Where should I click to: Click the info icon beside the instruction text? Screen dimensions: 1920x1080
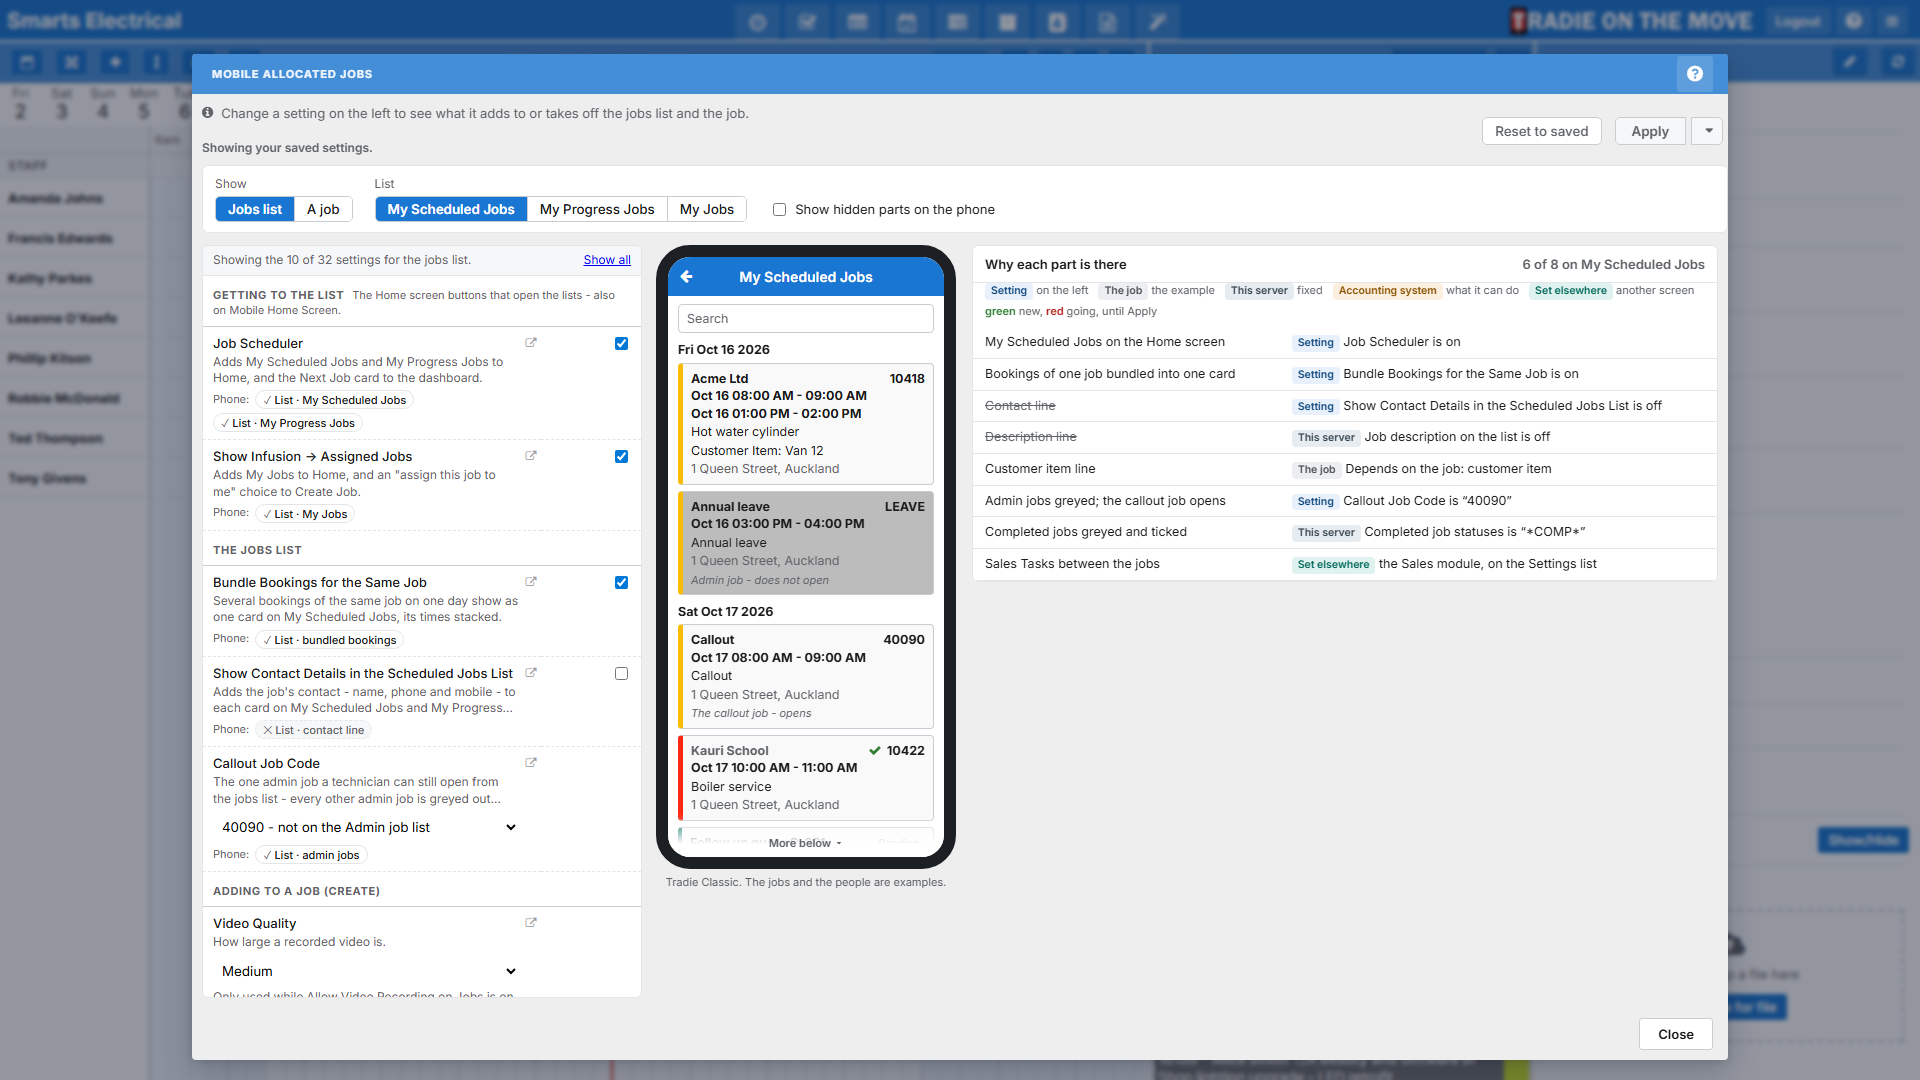(208, 113)
